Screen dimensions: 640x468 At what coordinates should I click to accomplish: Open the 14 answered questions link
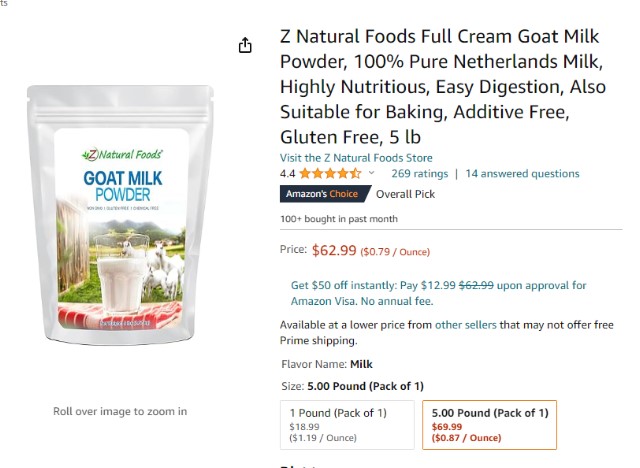(x=522, y=173)
